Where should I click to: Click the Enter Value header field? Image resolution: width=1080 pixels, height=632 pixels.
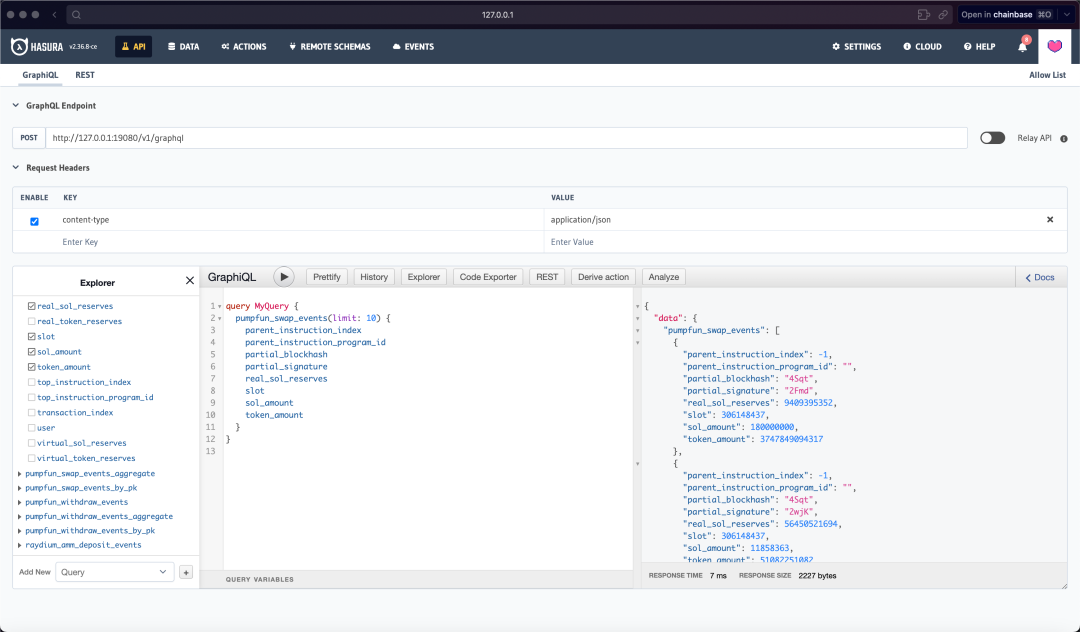[x=806, y=242]
